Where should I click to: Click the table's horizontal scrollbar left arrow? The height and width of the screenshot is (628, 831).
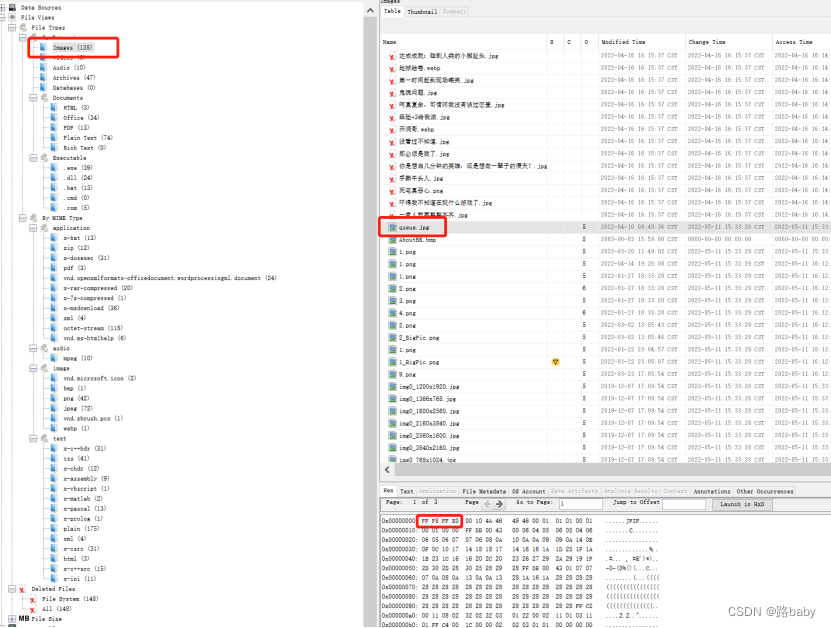[387, 470]
